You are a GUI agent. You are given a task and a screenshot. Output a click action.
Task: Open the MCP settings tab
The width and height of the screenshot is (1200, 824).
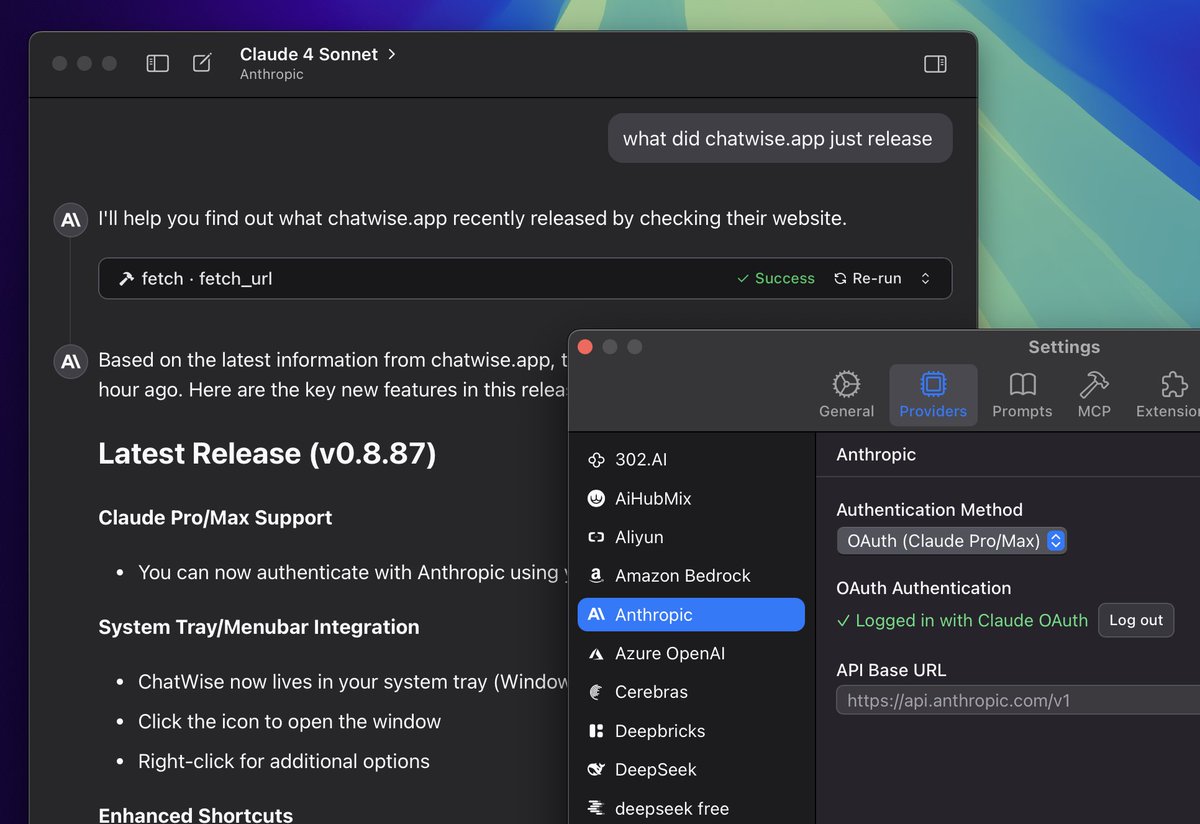[1094, 395]
